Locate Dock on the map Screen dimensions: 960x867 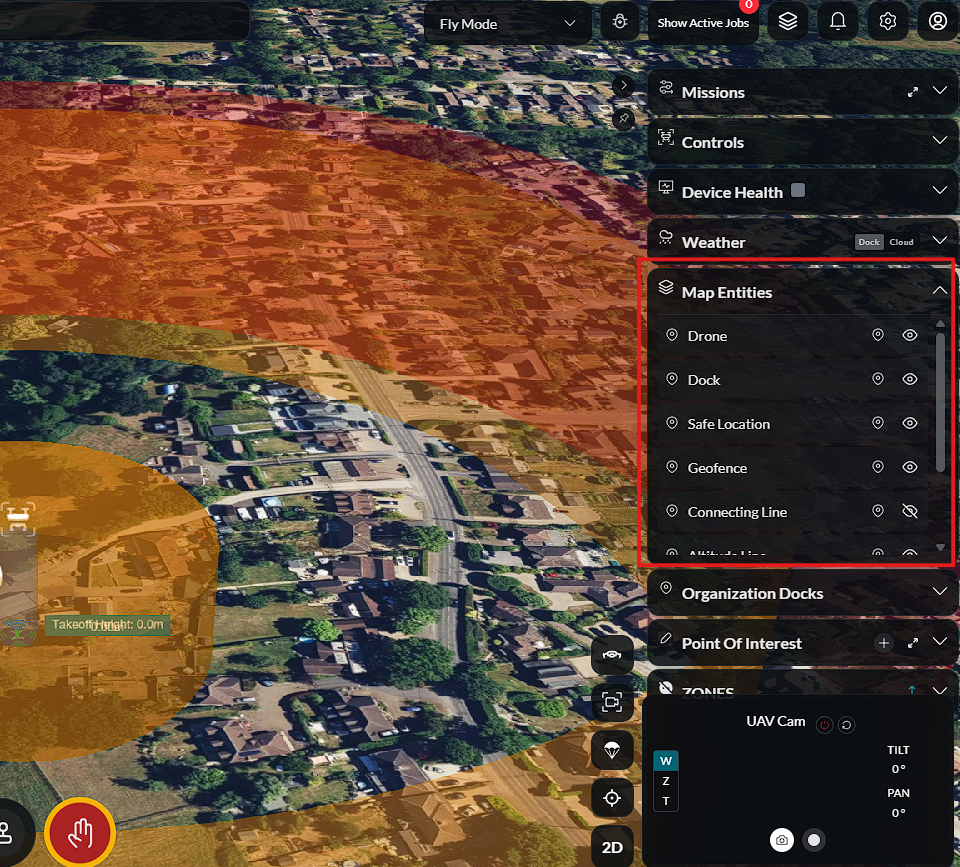click(x=877, y=379)
